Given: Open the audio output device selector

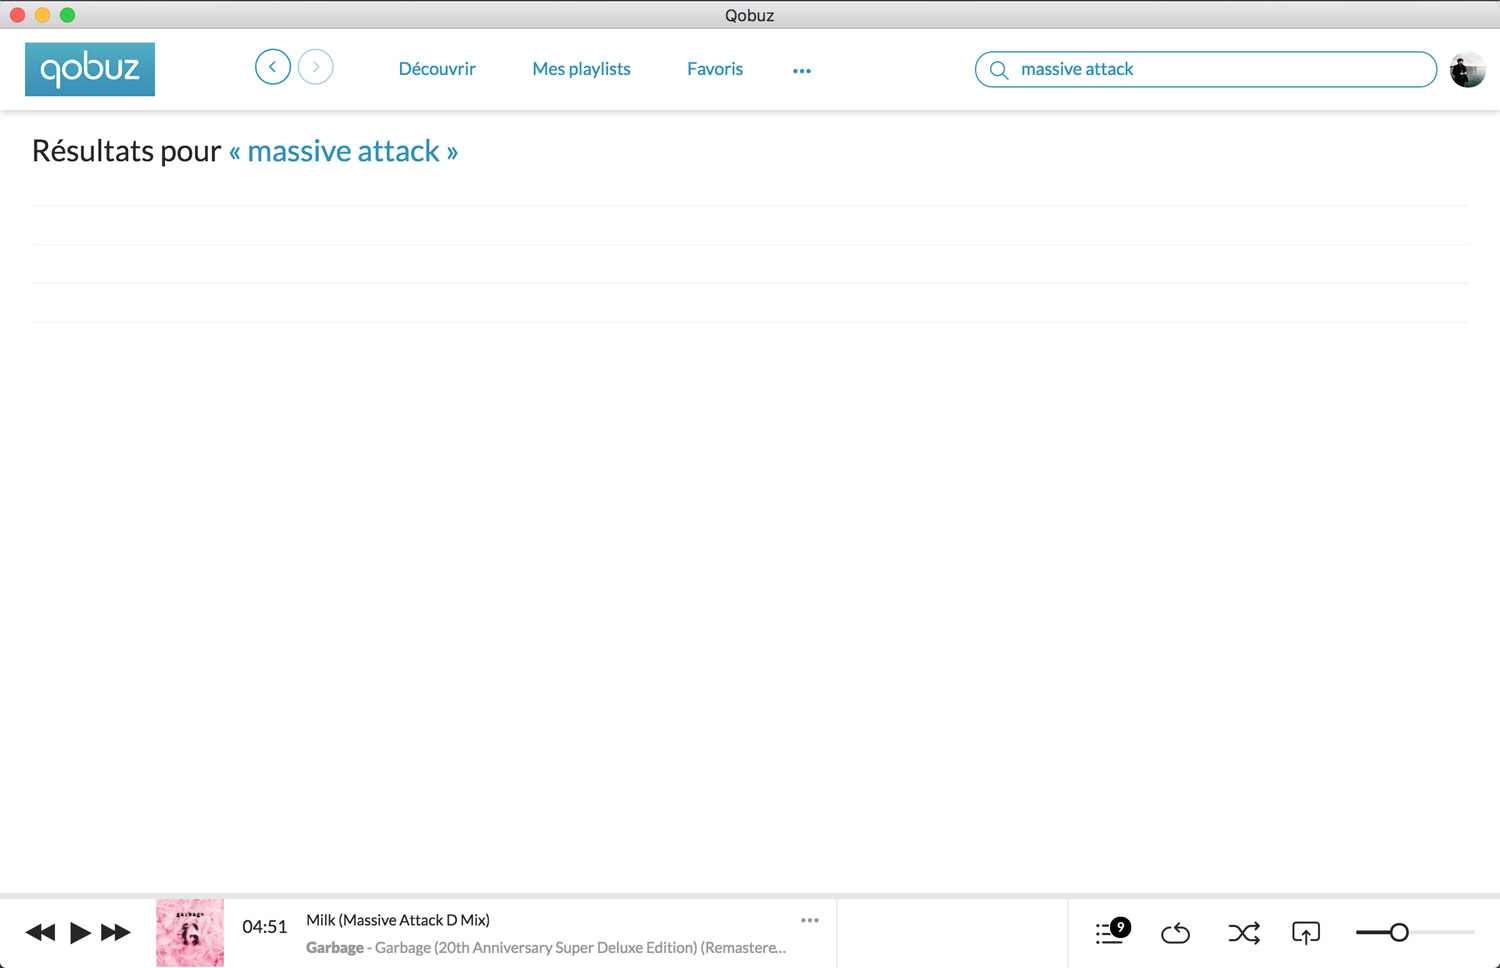Looking at the screenshot, I should click(x=1306, y=933).
